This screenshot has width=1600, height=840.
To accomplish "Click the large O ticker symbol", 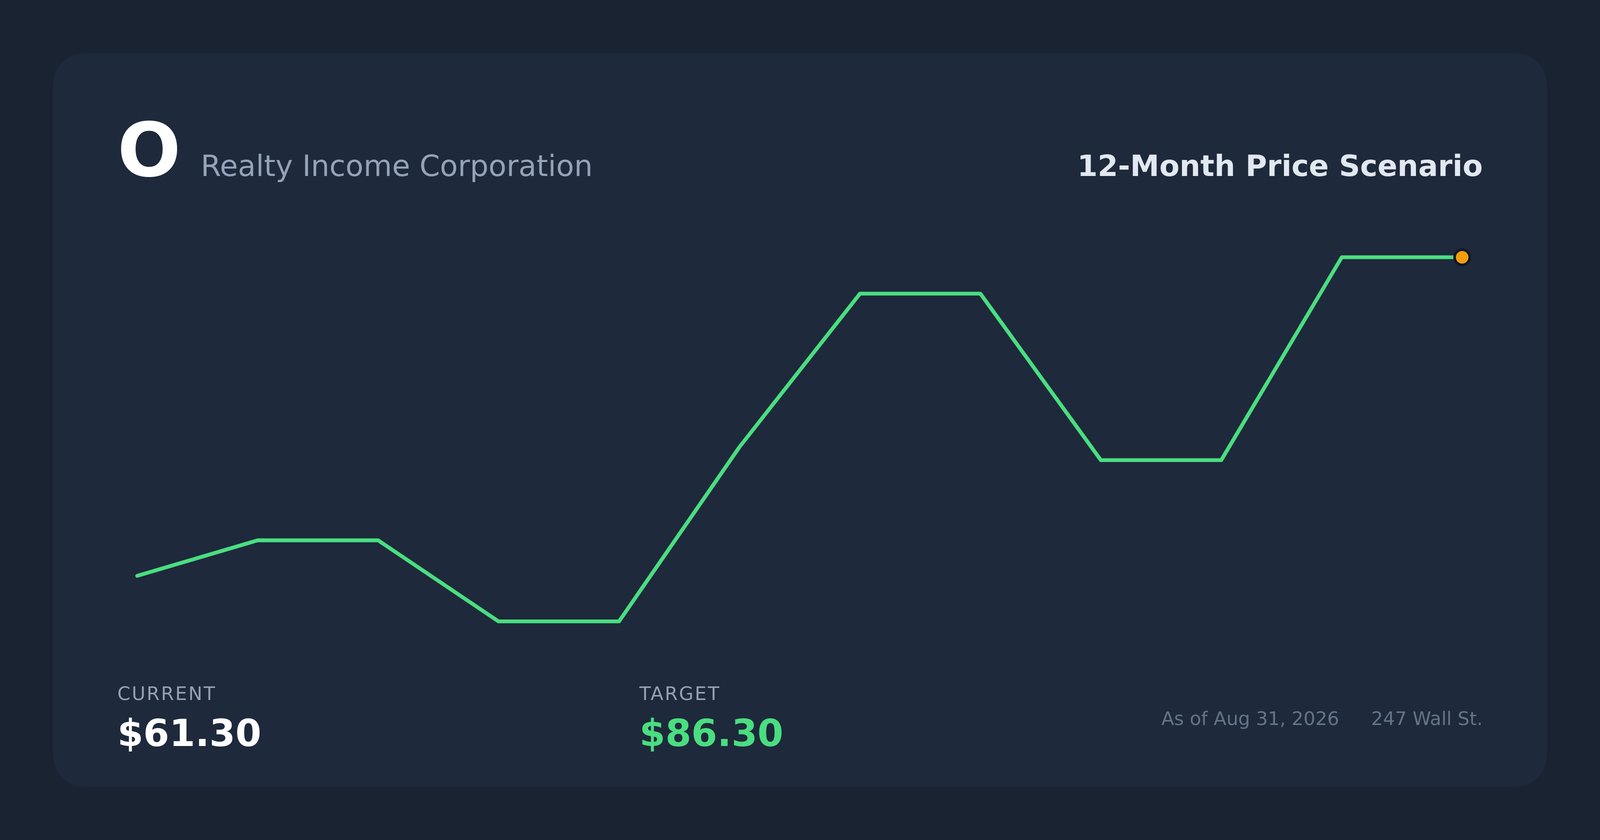I will pos(149,151).
